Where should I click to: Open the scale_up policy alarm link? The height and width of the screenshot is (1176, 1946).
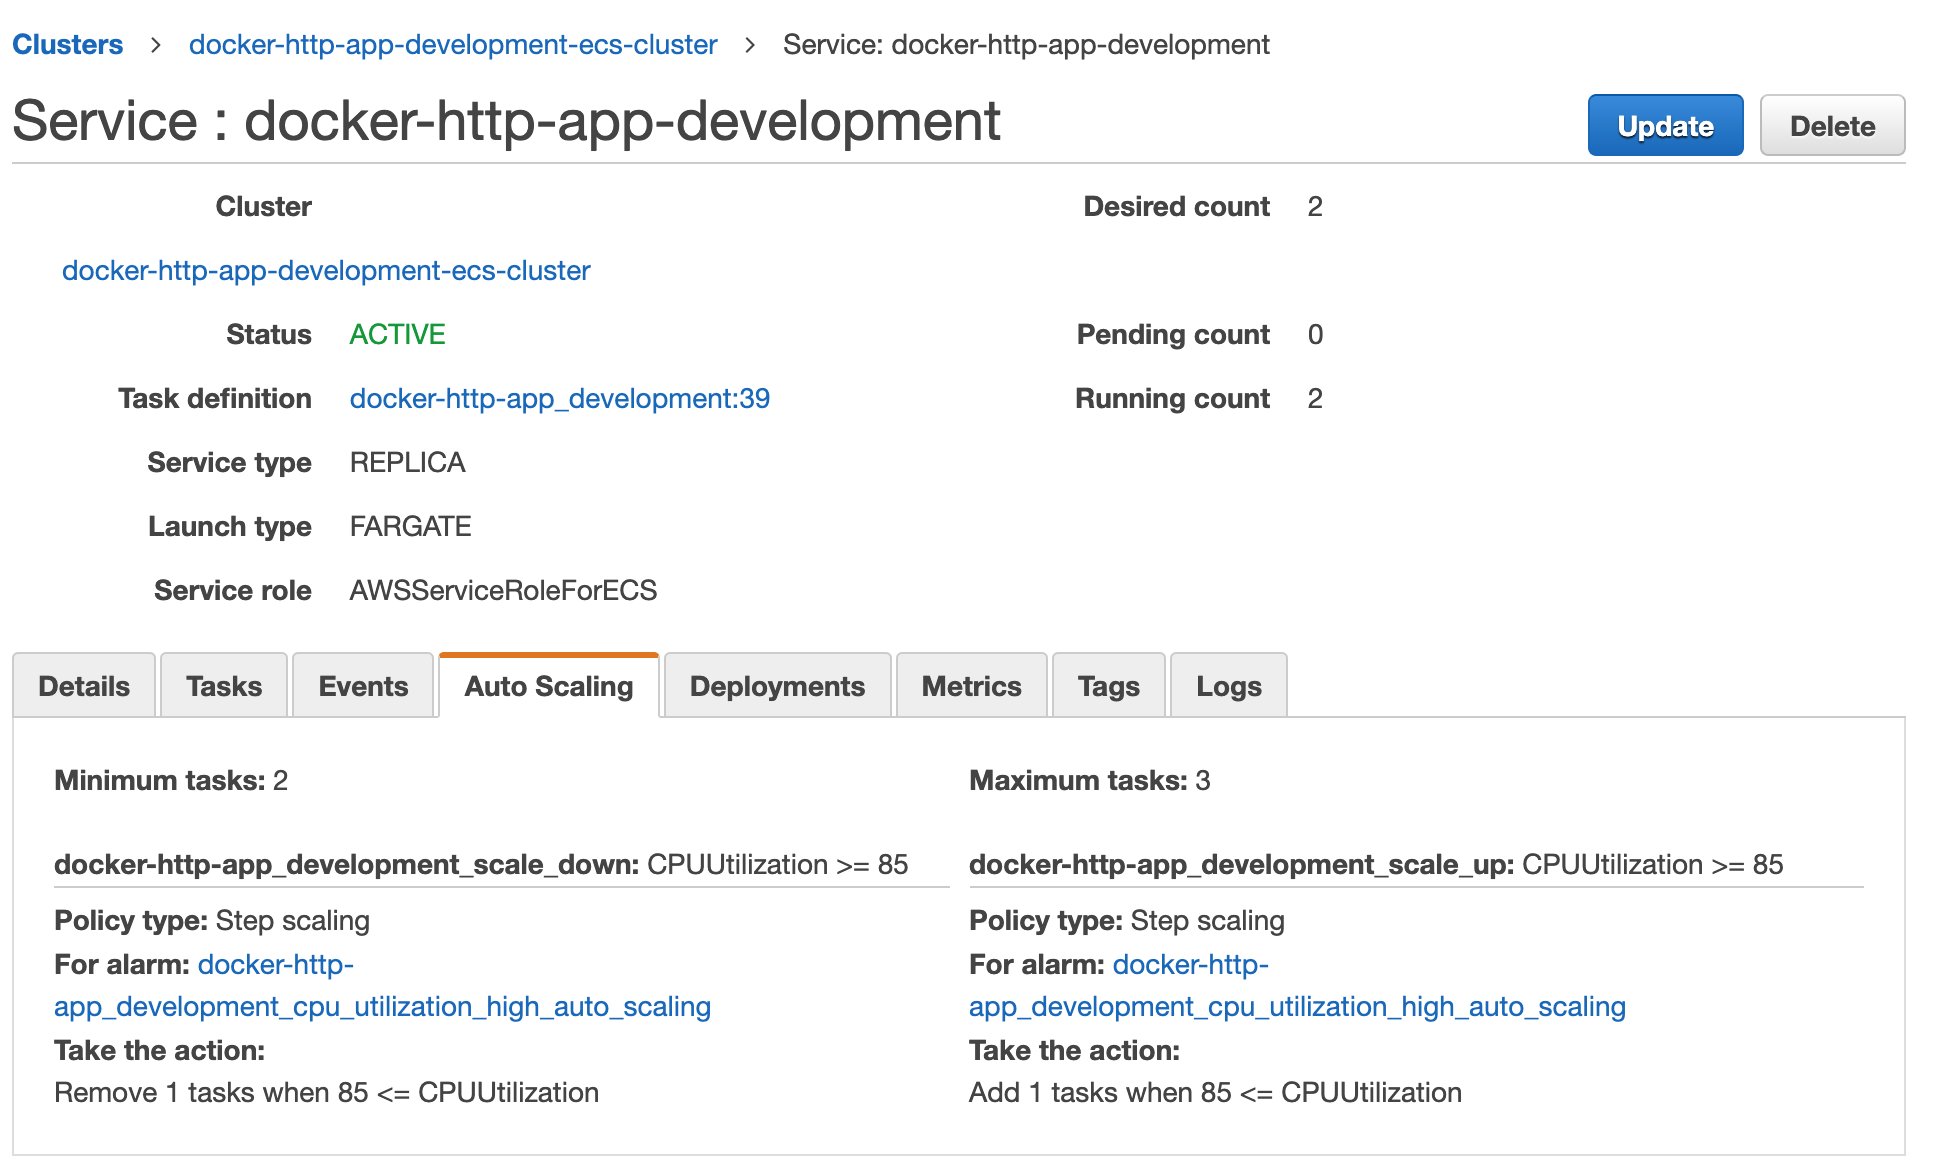click(x=1297, y=1007)
